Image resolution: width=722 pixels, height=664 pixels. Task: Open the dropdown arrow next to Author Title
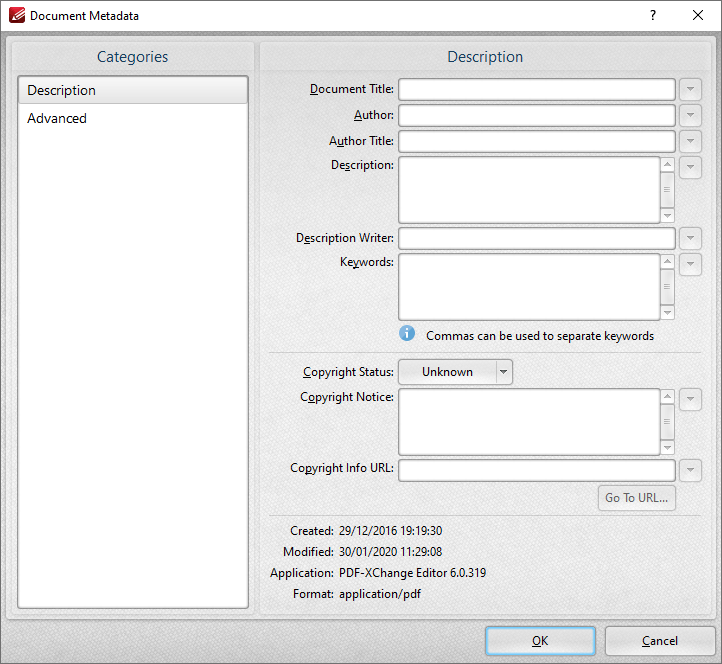coord(690,141)
